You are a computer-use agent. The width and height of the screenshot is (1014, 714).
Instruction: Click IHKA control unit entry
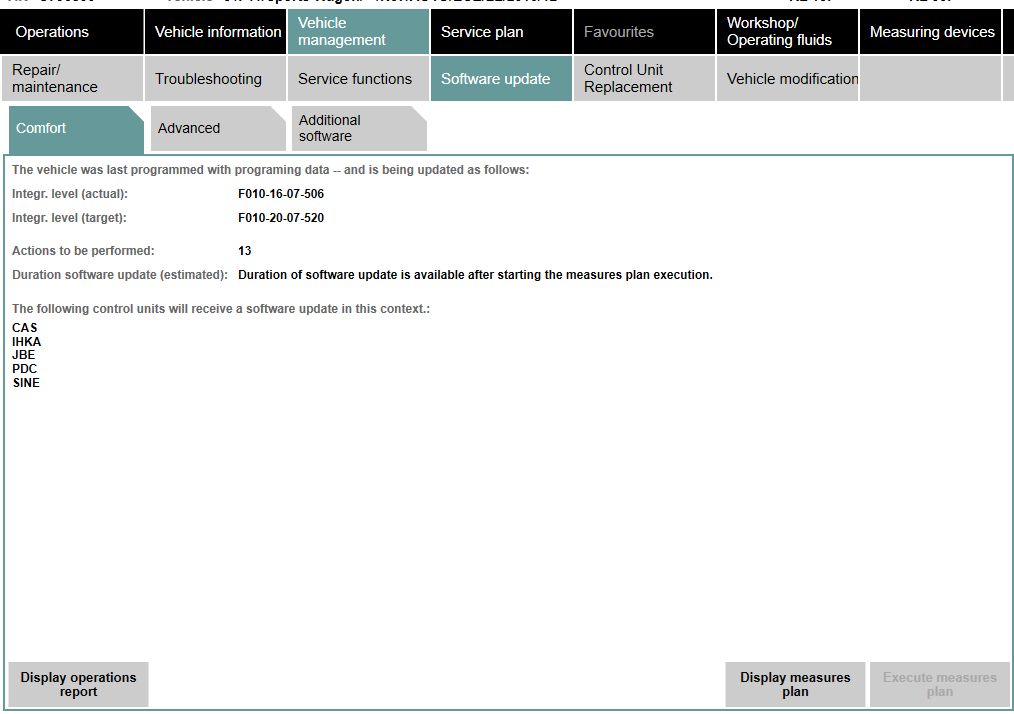27,341
